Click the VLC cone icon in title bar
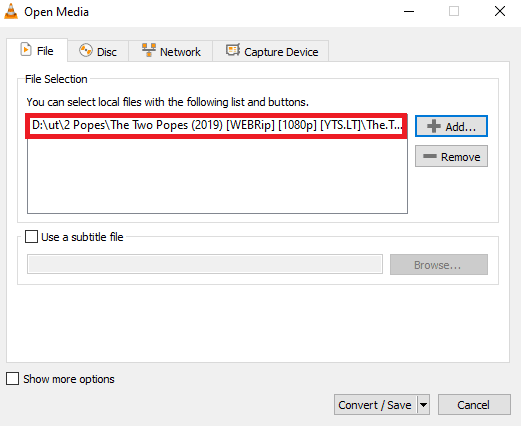This screenshot has height=426, width=521. click(11, 11)
